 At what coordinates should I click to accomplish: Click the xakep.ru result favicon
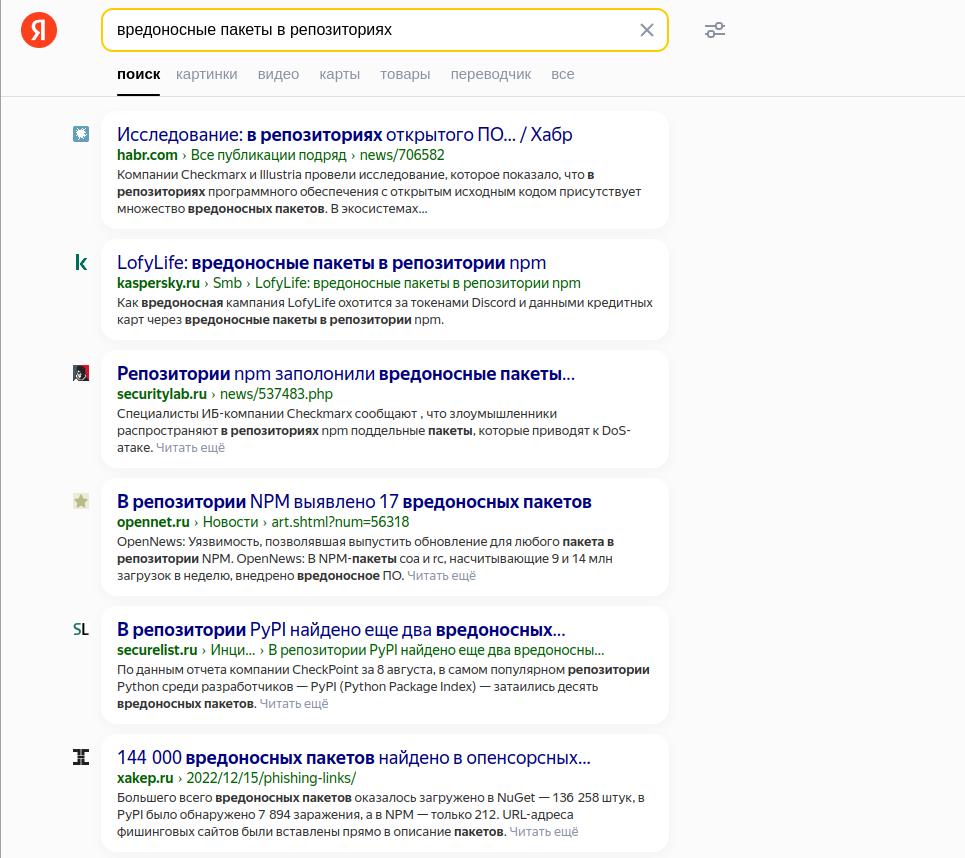pos(81,757)
